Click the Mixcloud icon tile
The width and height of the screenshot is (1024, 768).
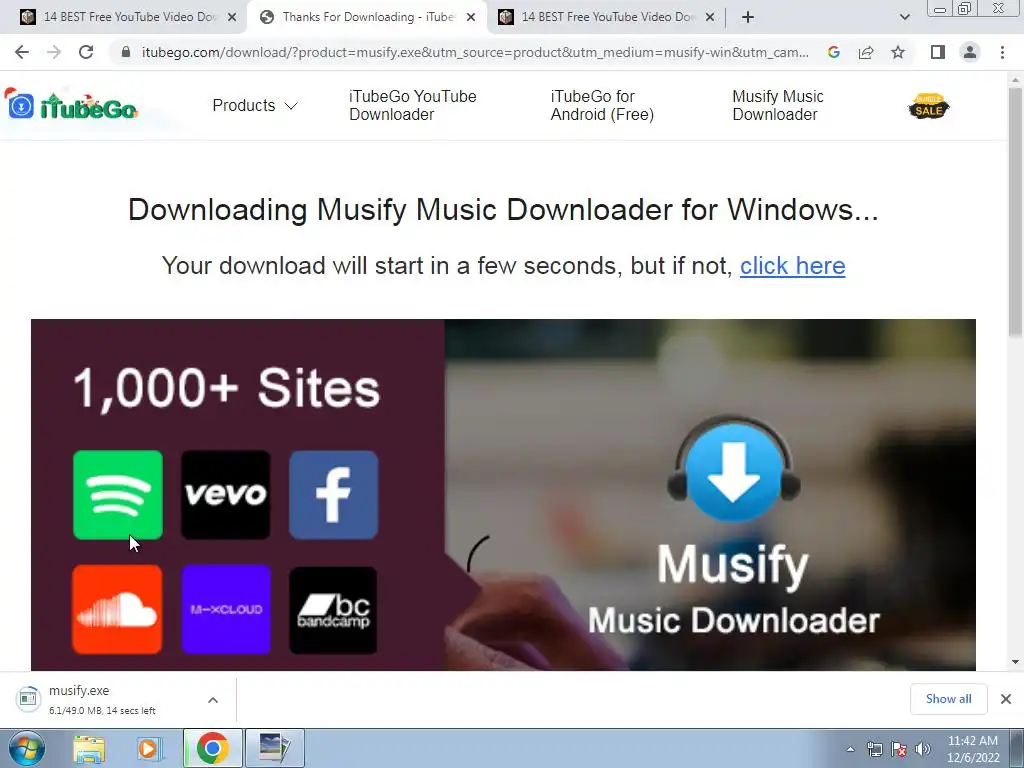click(226, 609)
